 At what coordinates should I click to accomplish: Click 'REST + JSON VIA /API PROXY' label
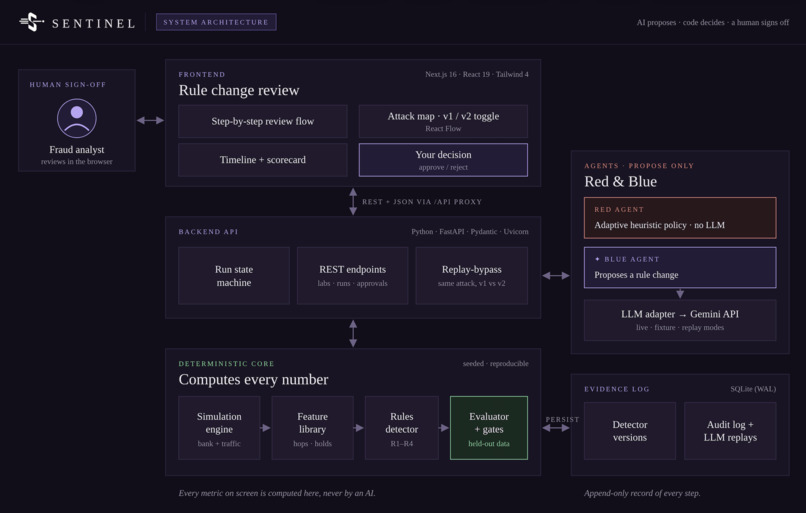422,201
